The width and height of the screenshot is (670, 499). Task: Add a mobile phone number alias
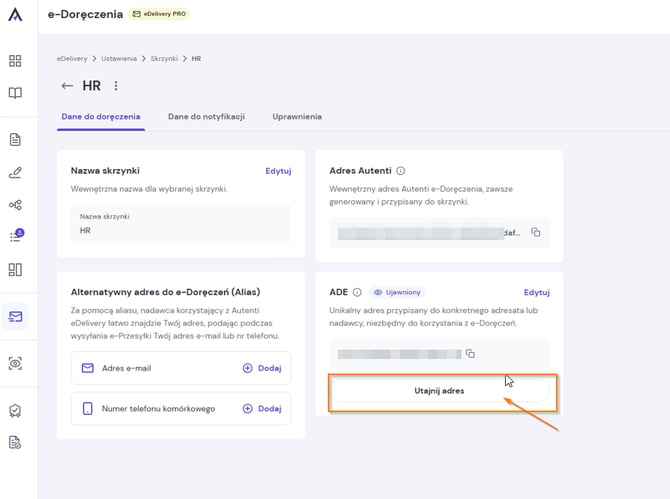click(x=262, y=408)
